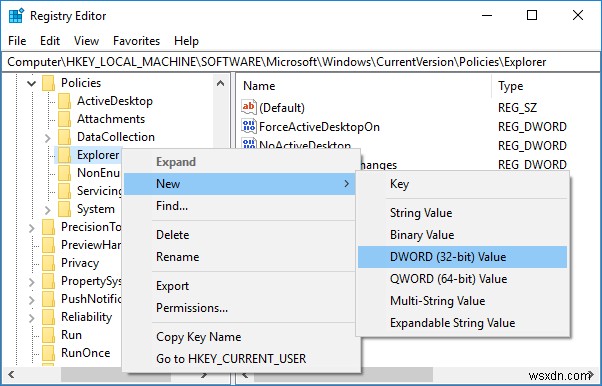
Task: Choose Delete in context menu
Action: [x=240, y=235]
